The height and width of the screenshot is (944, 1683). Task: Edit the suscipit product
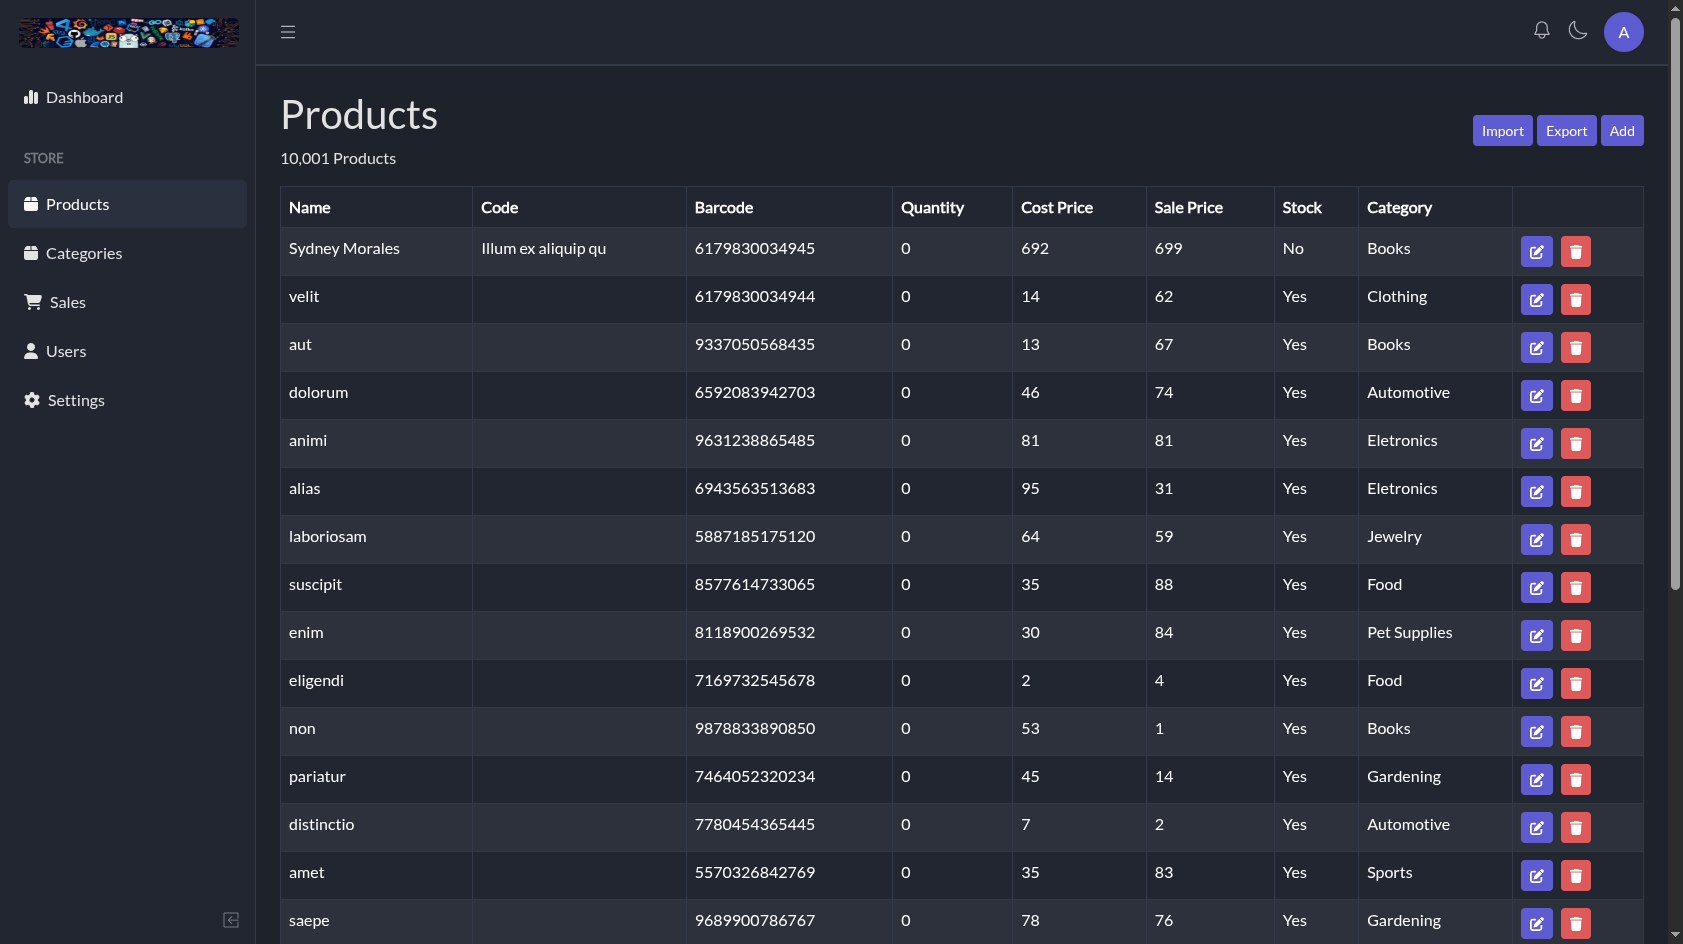(x=1537, y=588)
